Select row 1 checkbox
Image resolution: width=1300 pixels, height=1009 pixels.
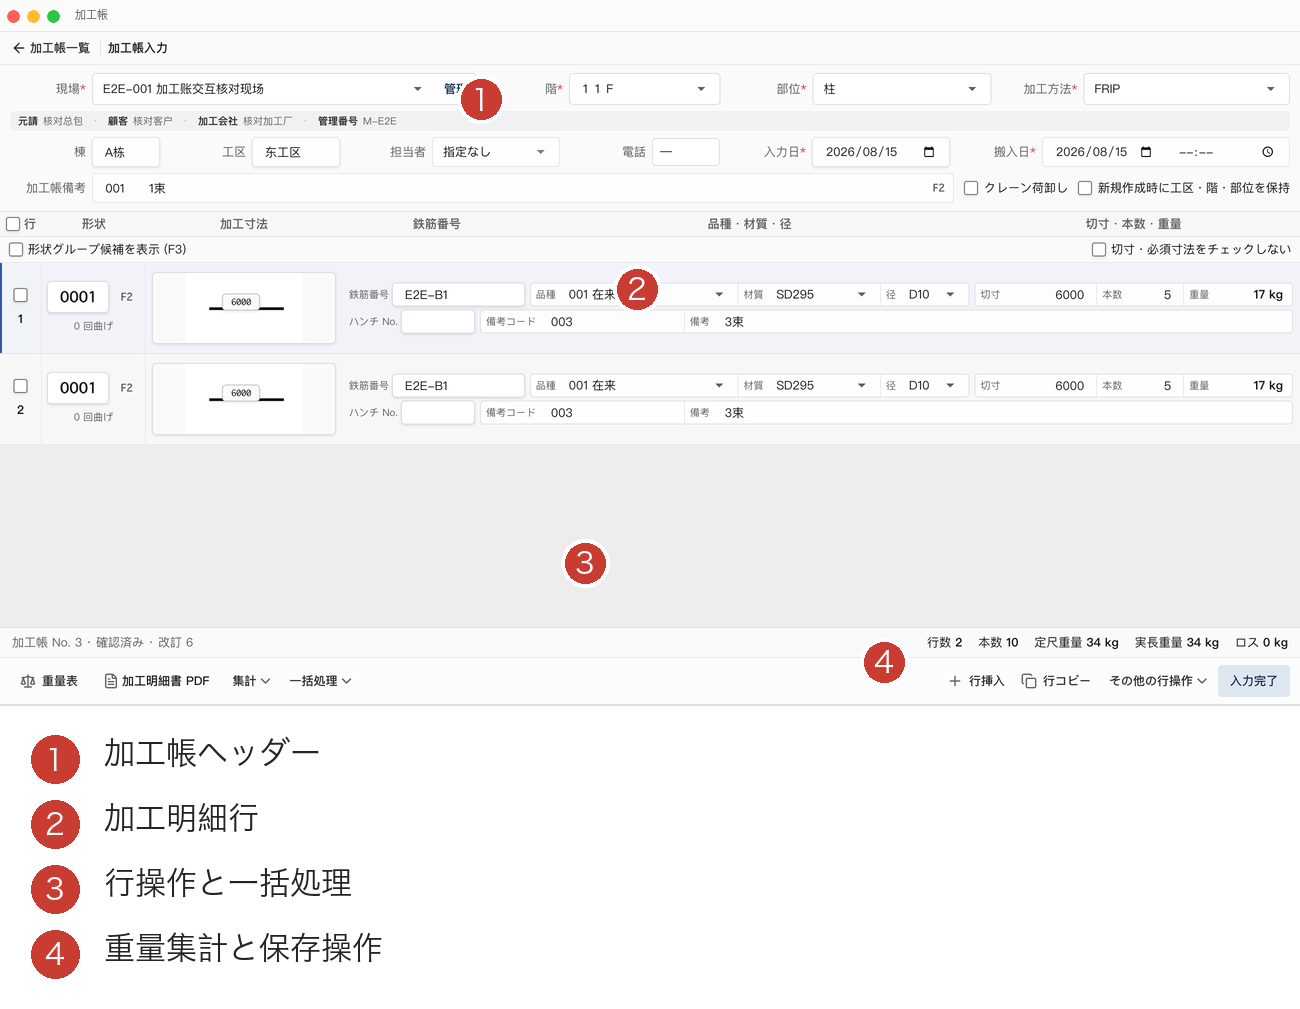pyautogui.click(x=20, y=295)
